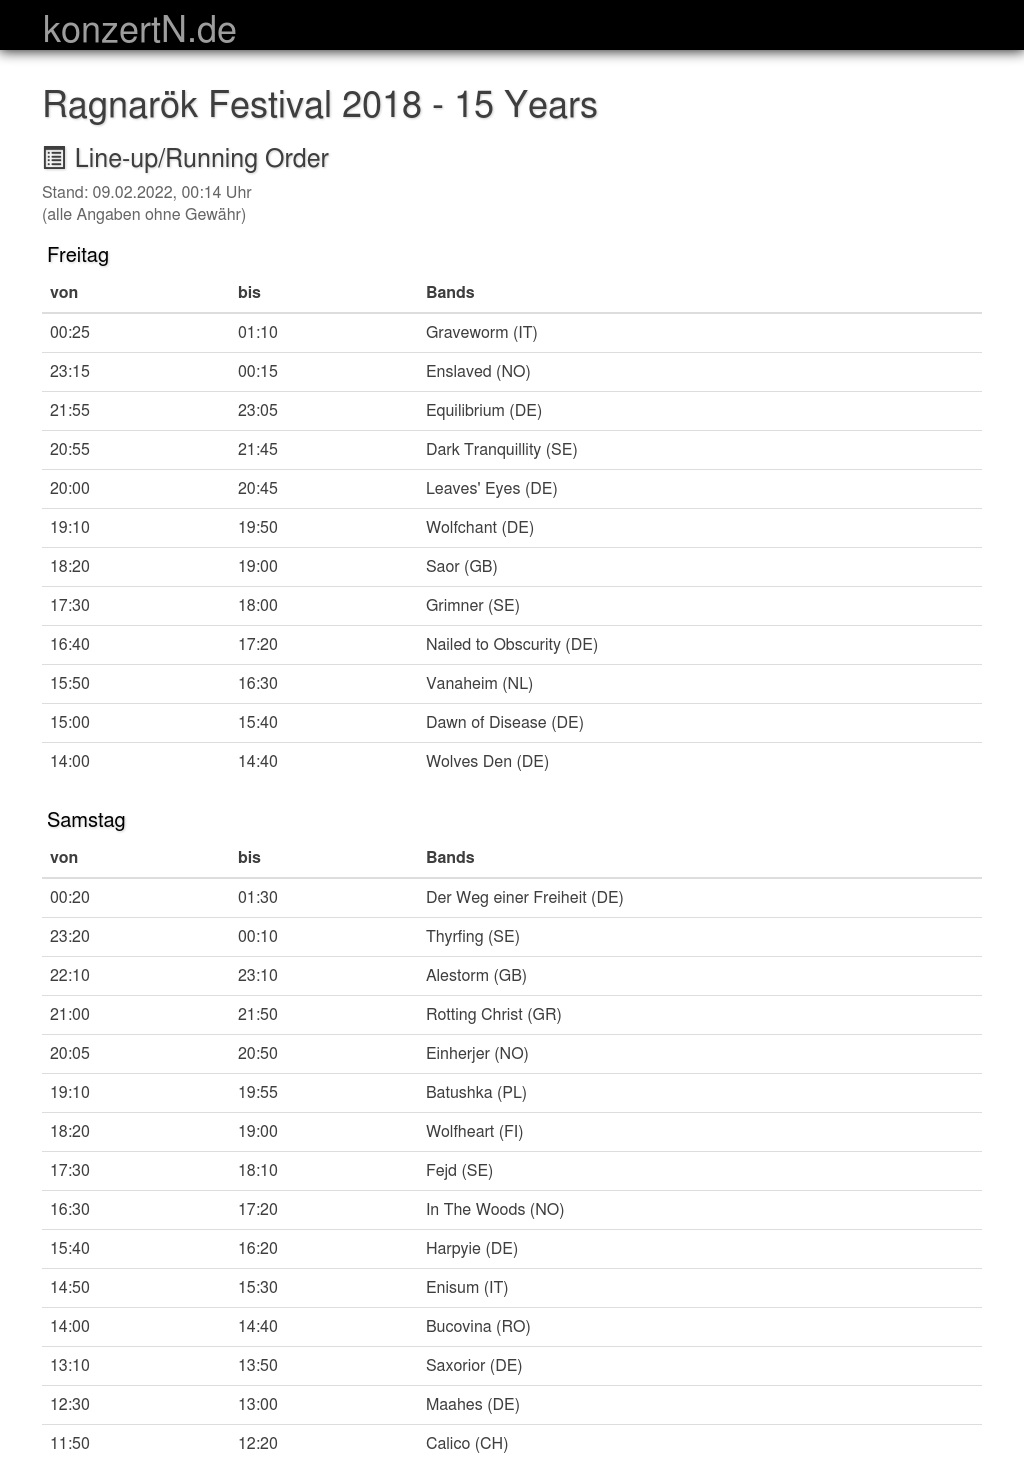Click the konzertN.de site logo
Screen dimensions: 1024x1483
[x=140, y=29]
